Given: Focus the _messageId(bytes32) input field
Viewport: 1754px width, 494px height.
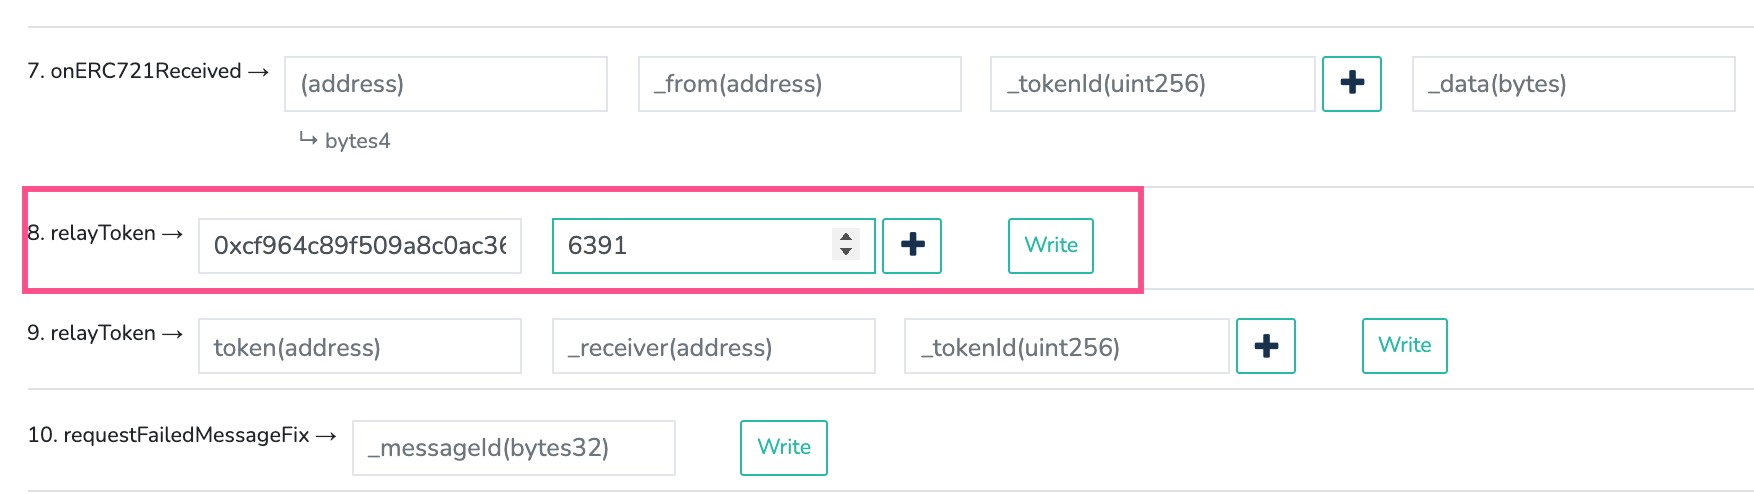Looking at the screenshot, I should 514,448.
